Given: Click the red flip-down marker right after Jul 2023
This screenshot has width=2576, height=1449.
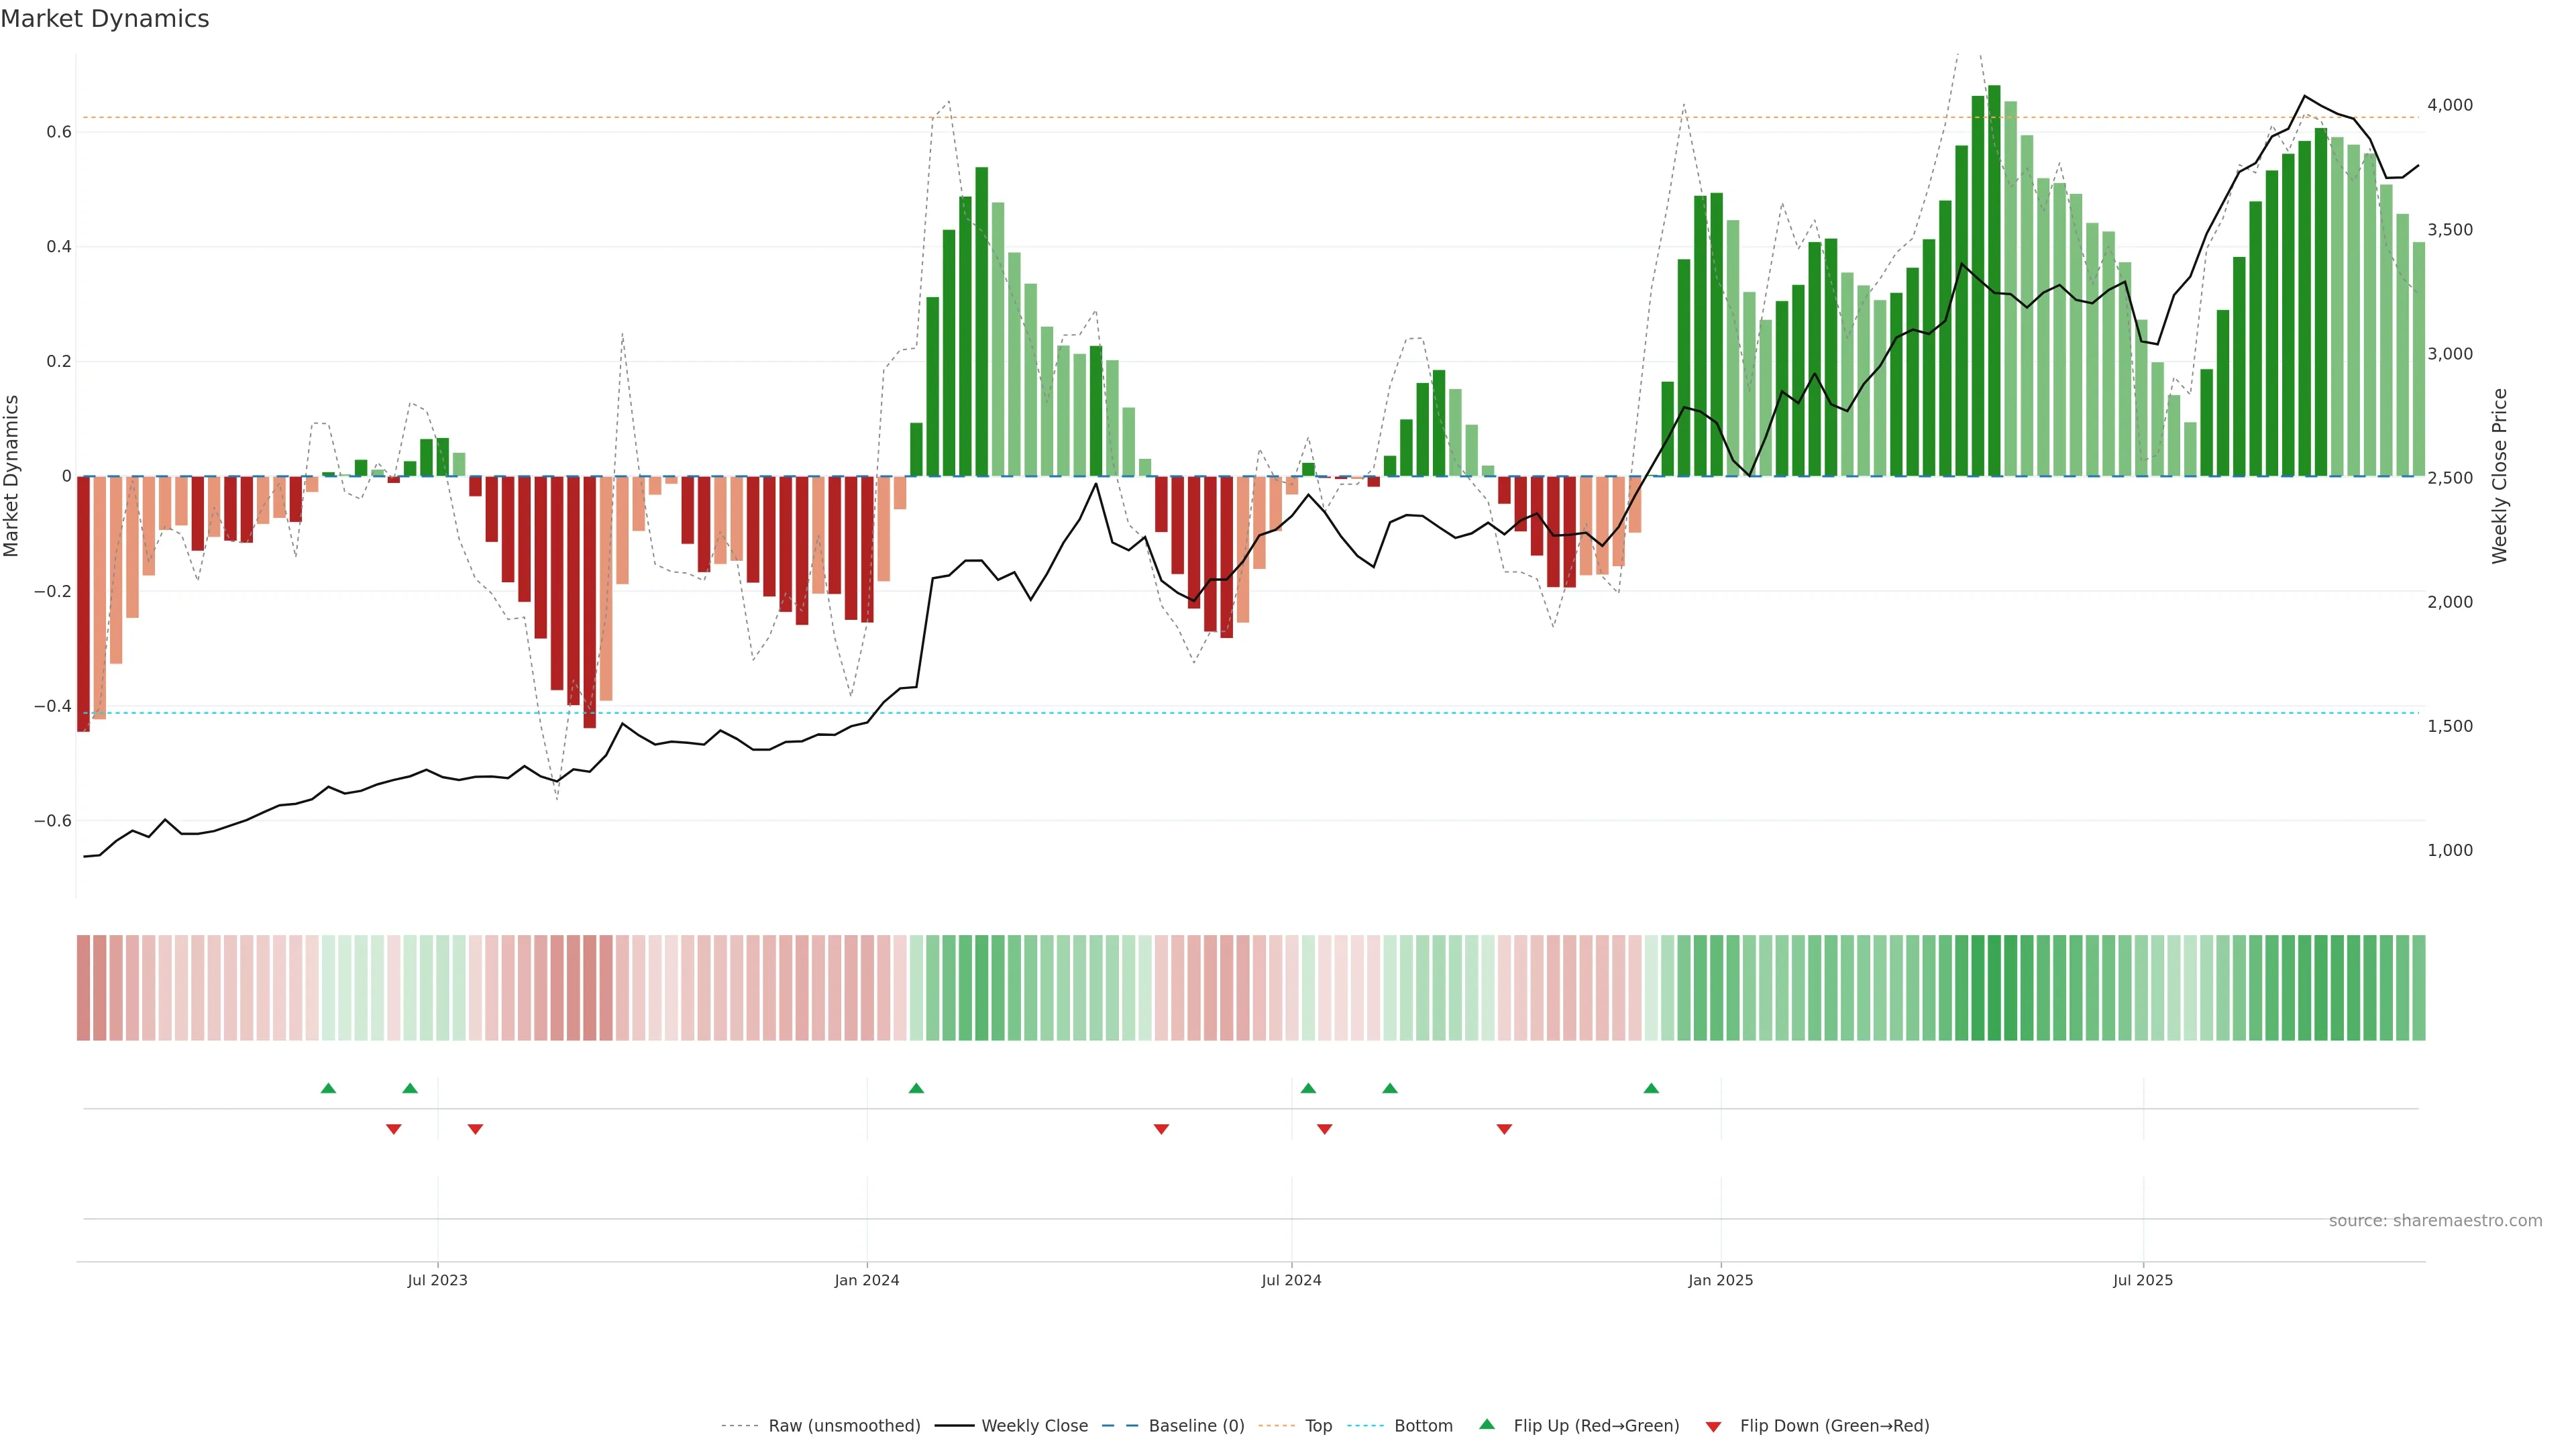Looking at the screenshot, I should [475, 1129].
